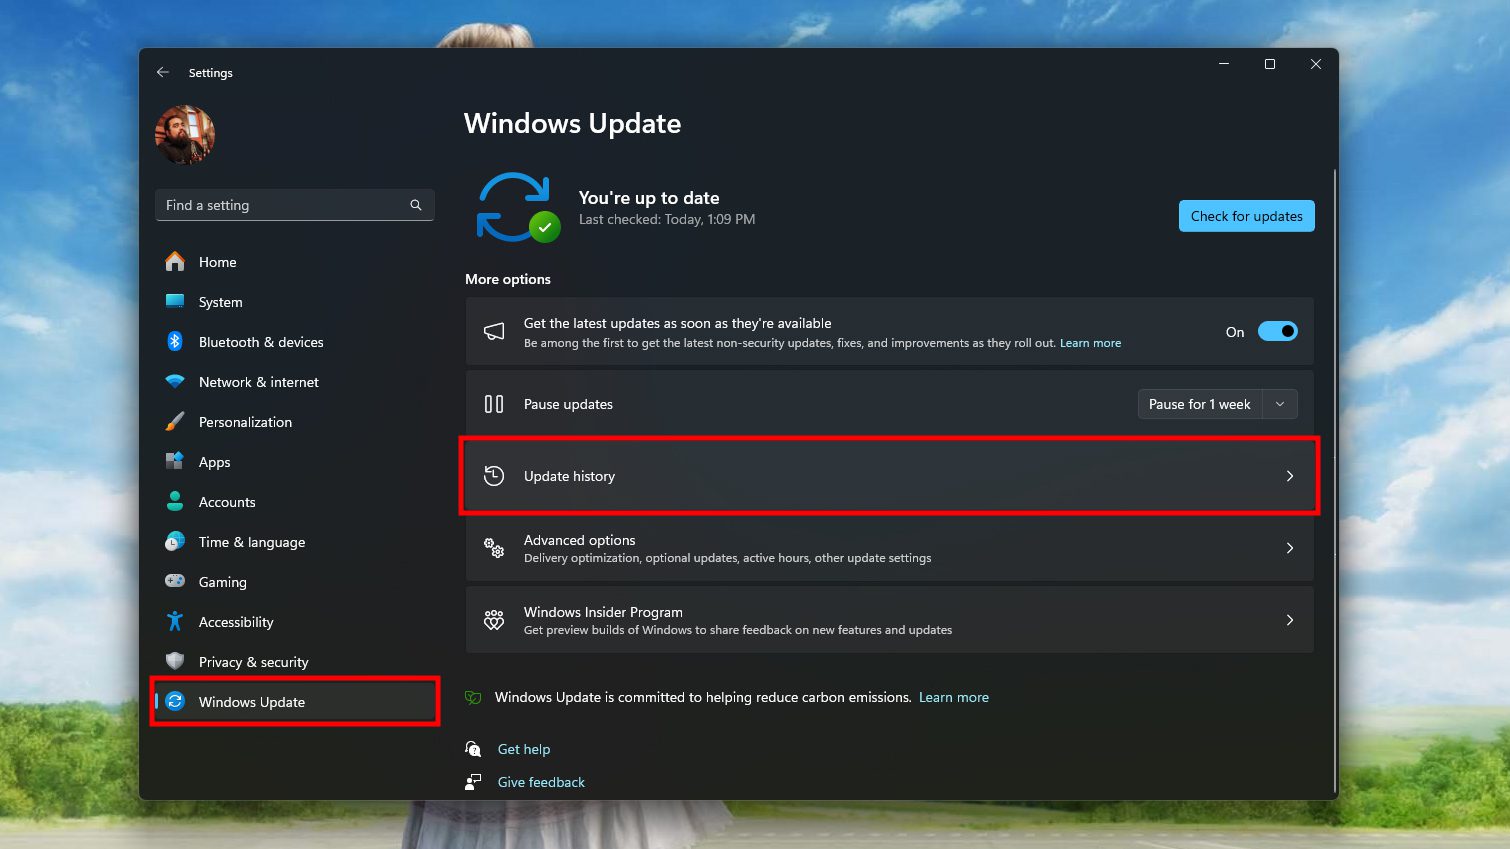Open the pause duration dropdown arrow

(x=1280, y=404)
